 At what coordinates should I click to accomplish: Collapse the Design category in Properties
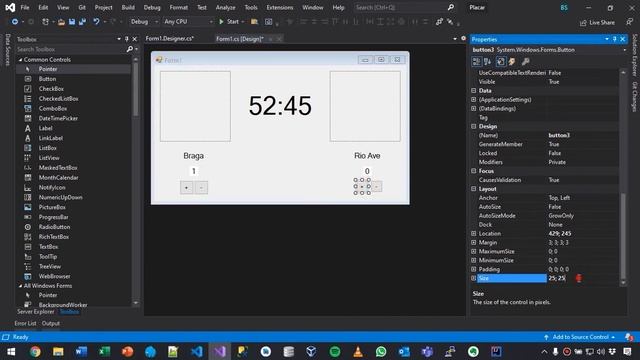tap(473, 127)
